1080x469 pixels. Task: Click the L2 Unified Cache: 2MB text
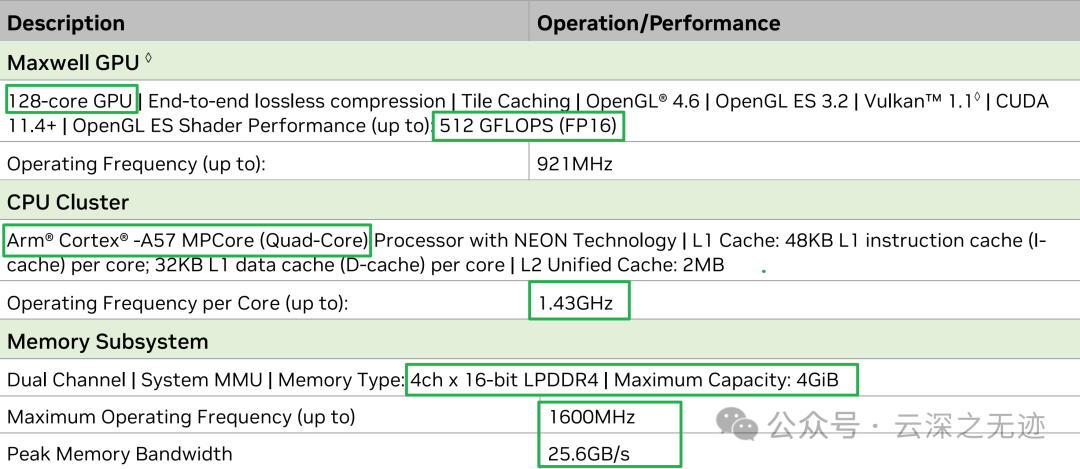tap(620, 265)
